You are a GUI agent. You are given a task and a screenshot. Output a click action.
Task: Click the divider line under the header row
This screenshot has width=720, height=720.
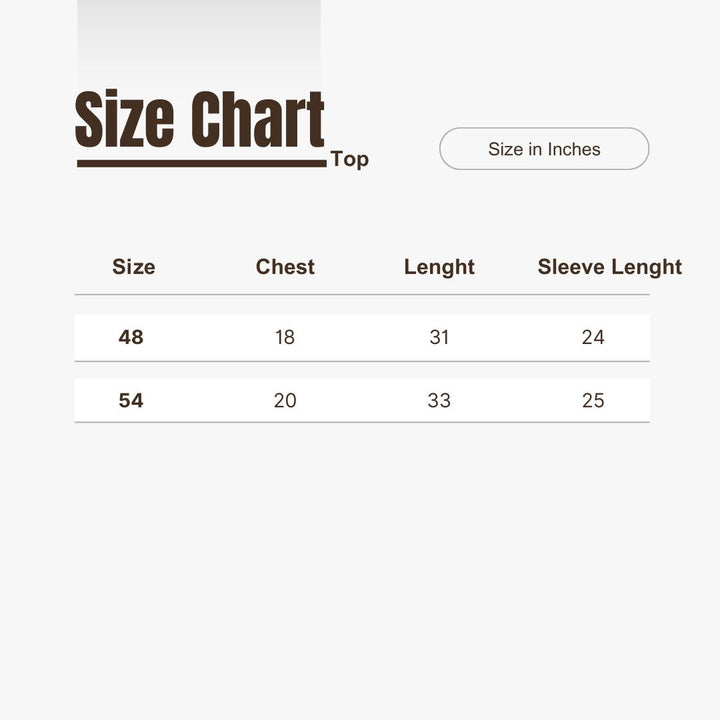[x=361, y=295]
